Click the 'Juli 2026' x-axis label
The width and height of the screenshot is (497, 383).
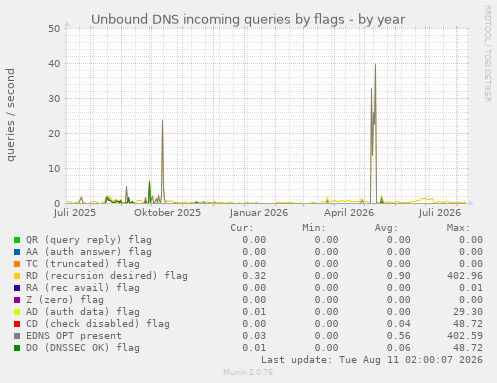point(440,213)
